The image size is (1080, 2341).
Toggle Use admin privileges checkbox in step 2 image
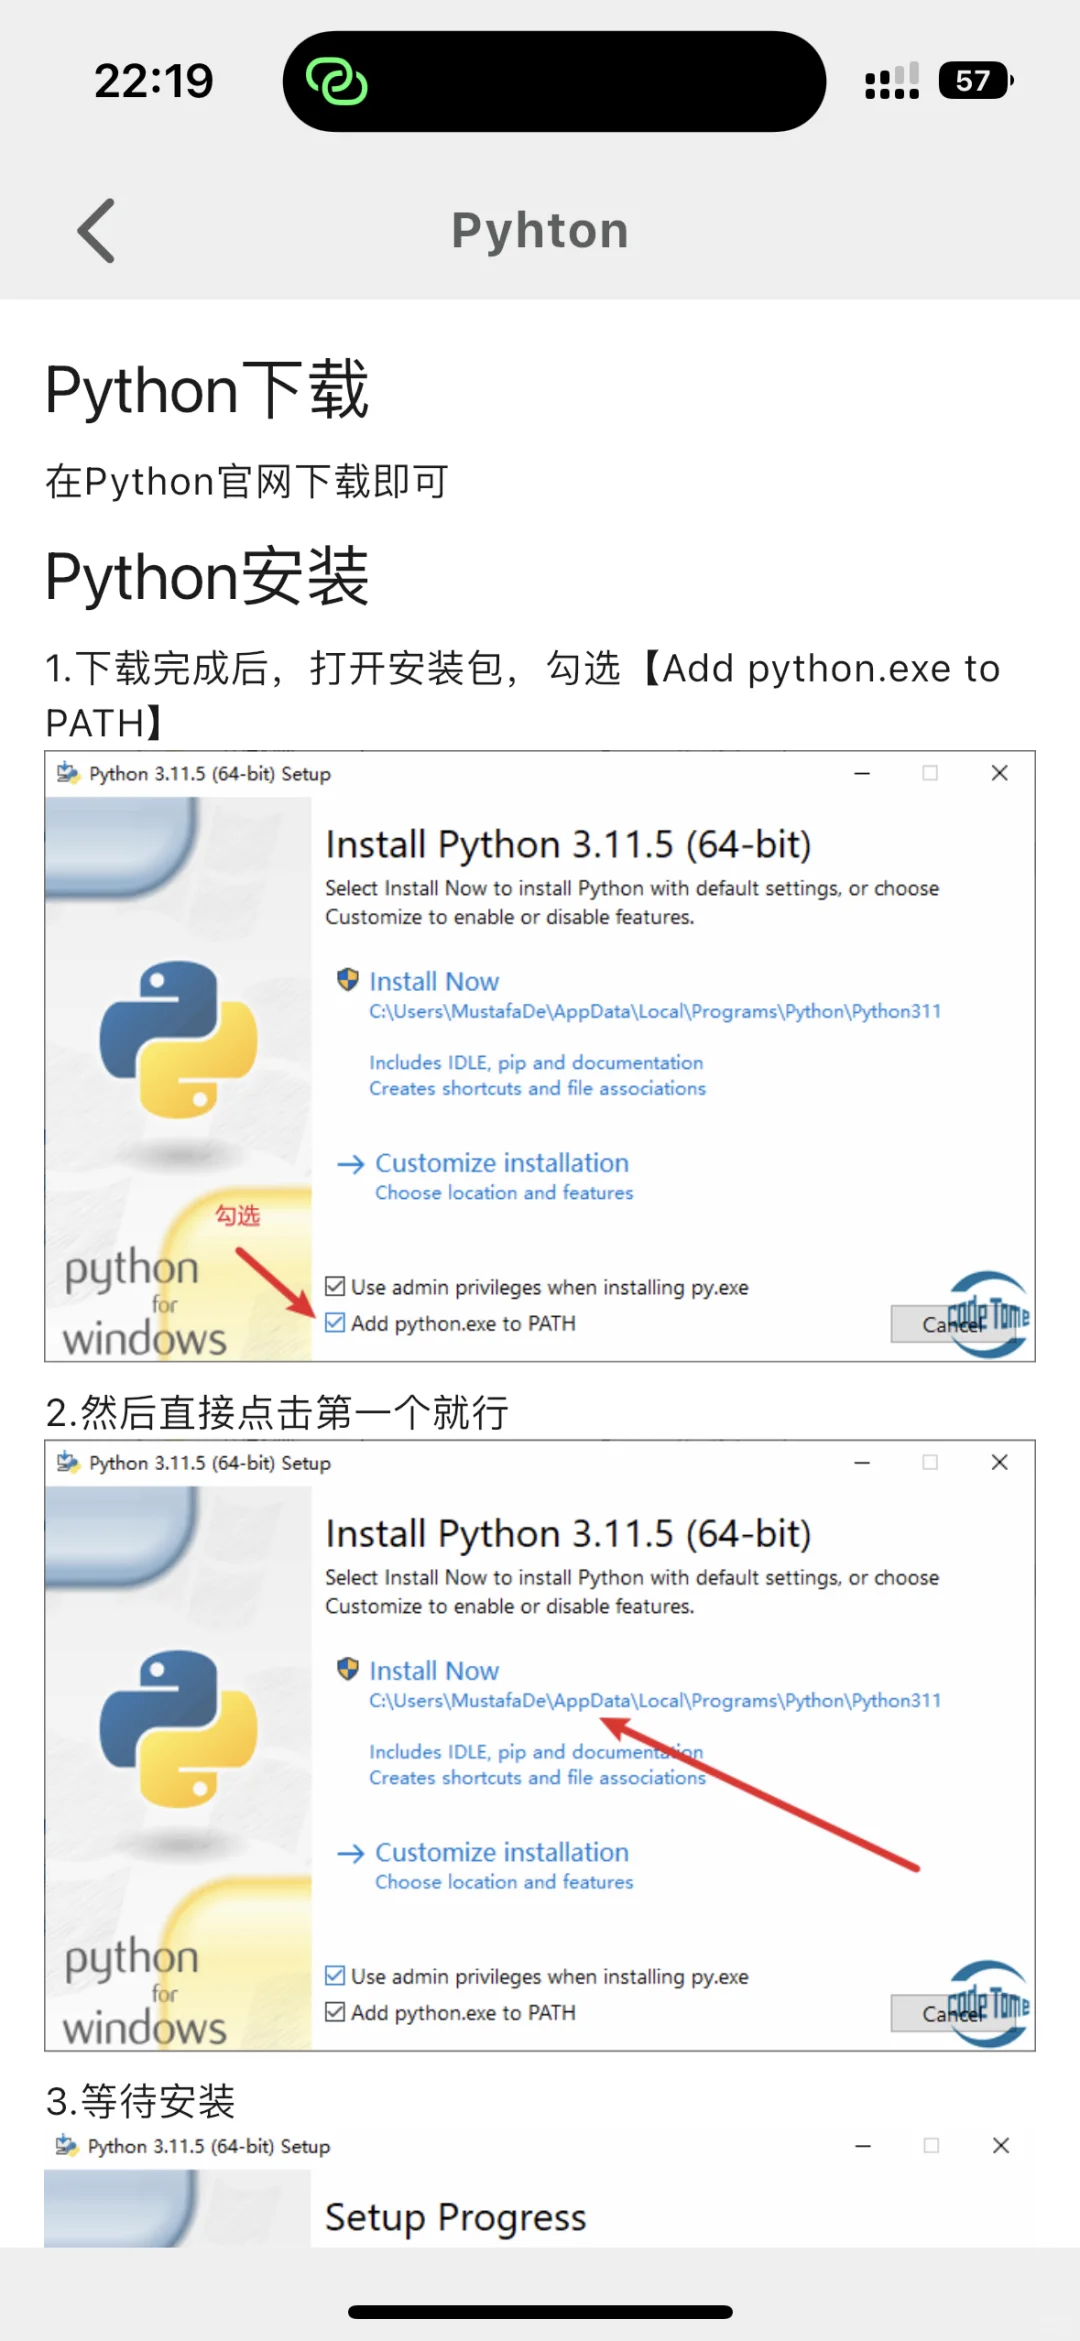335,1976
